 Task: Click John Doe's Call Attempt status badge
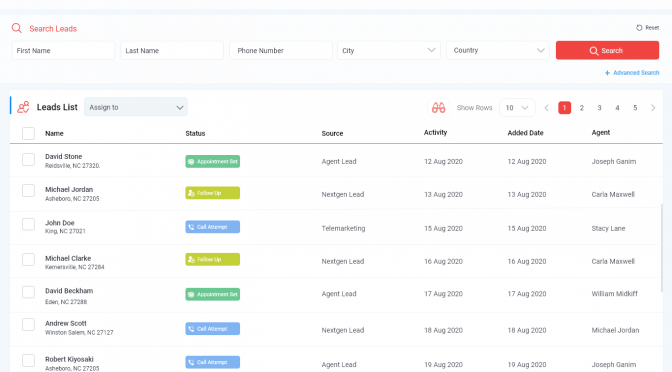click(213, 227)
